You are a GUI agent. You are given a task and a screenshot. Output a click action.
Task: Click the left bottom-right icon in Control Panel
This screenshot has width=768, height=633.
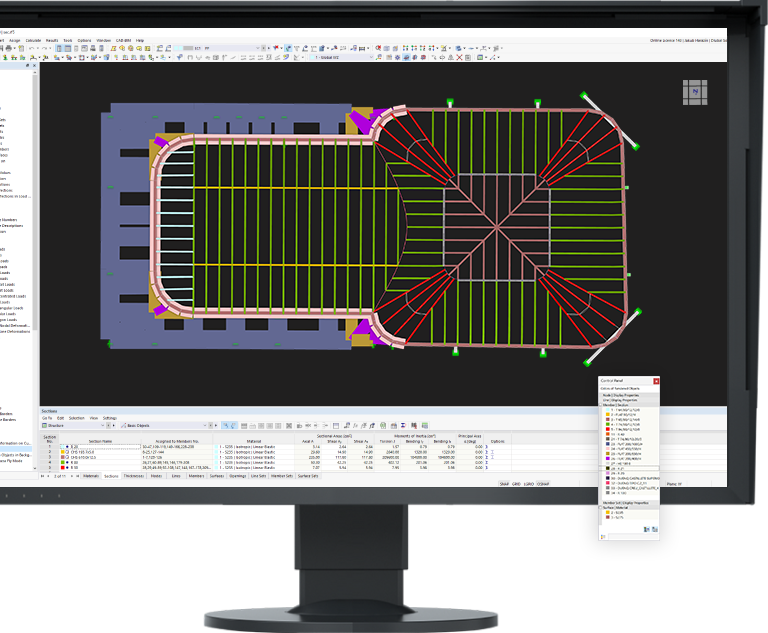(647, 529)
